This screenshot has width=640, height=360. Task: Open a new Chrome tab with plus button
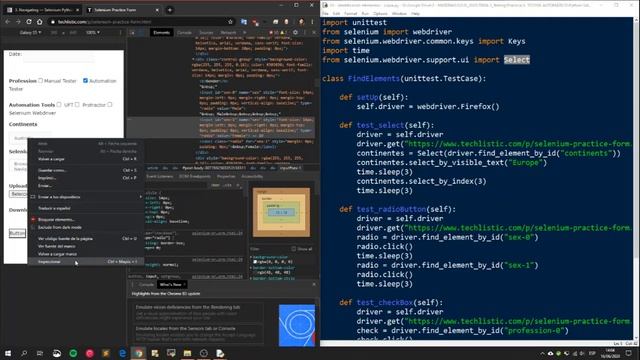[169, 10]
